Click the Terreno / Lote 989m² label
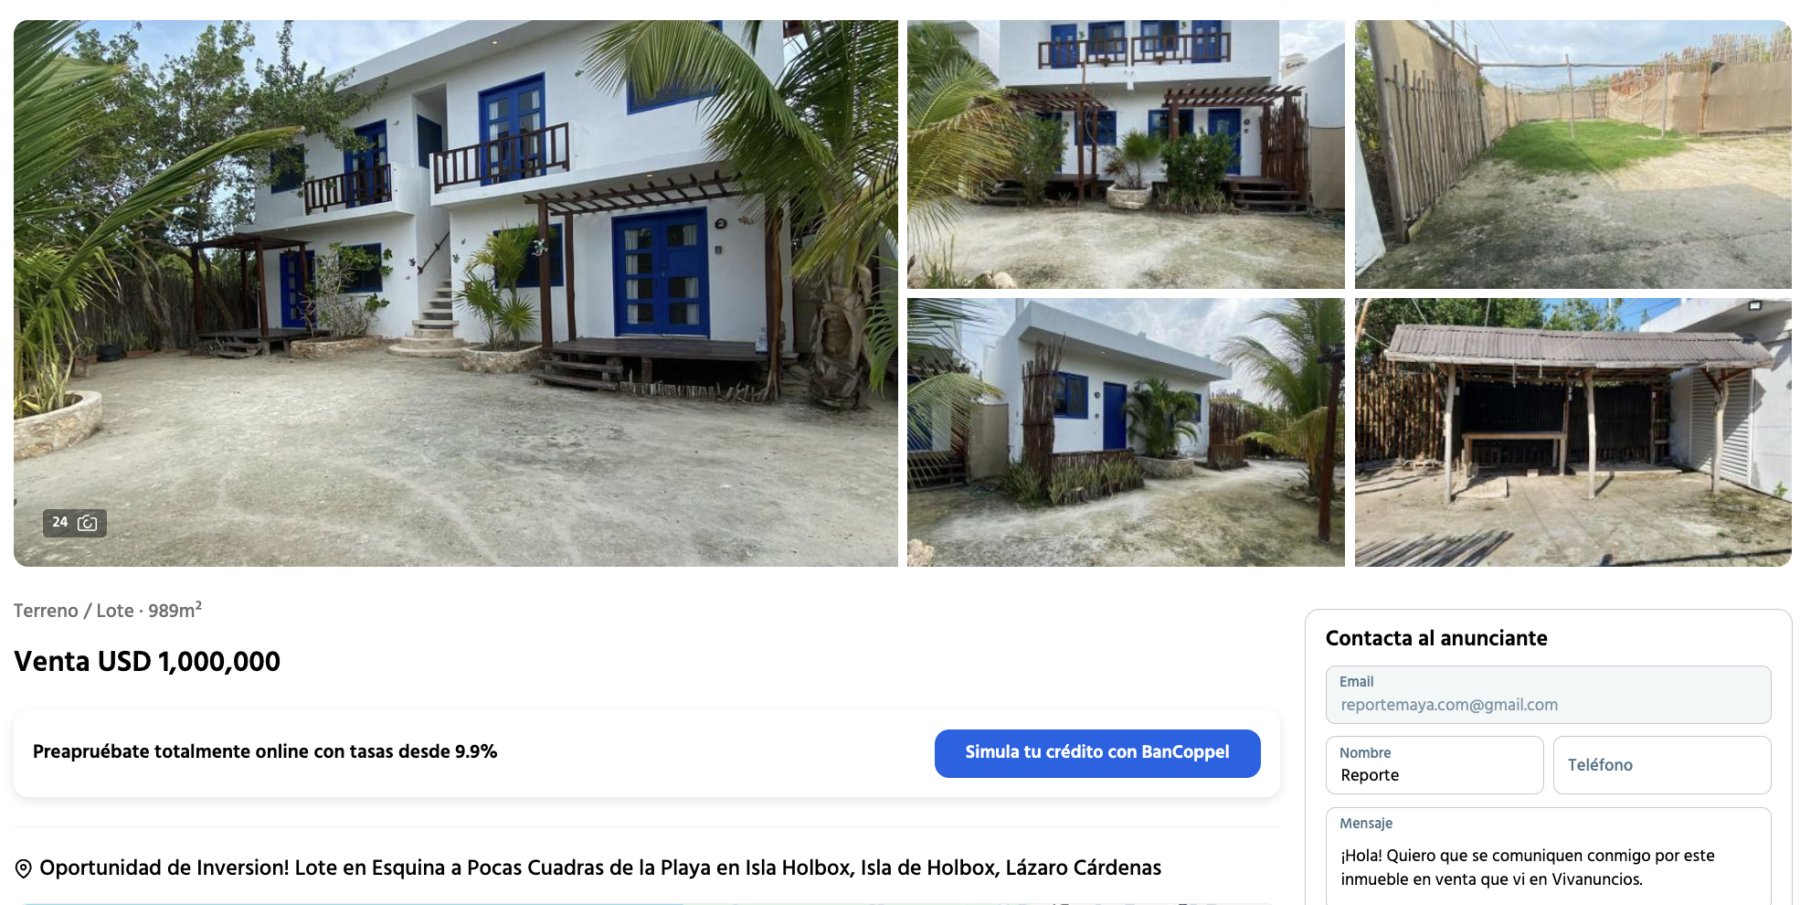 (x=108, y=610)
